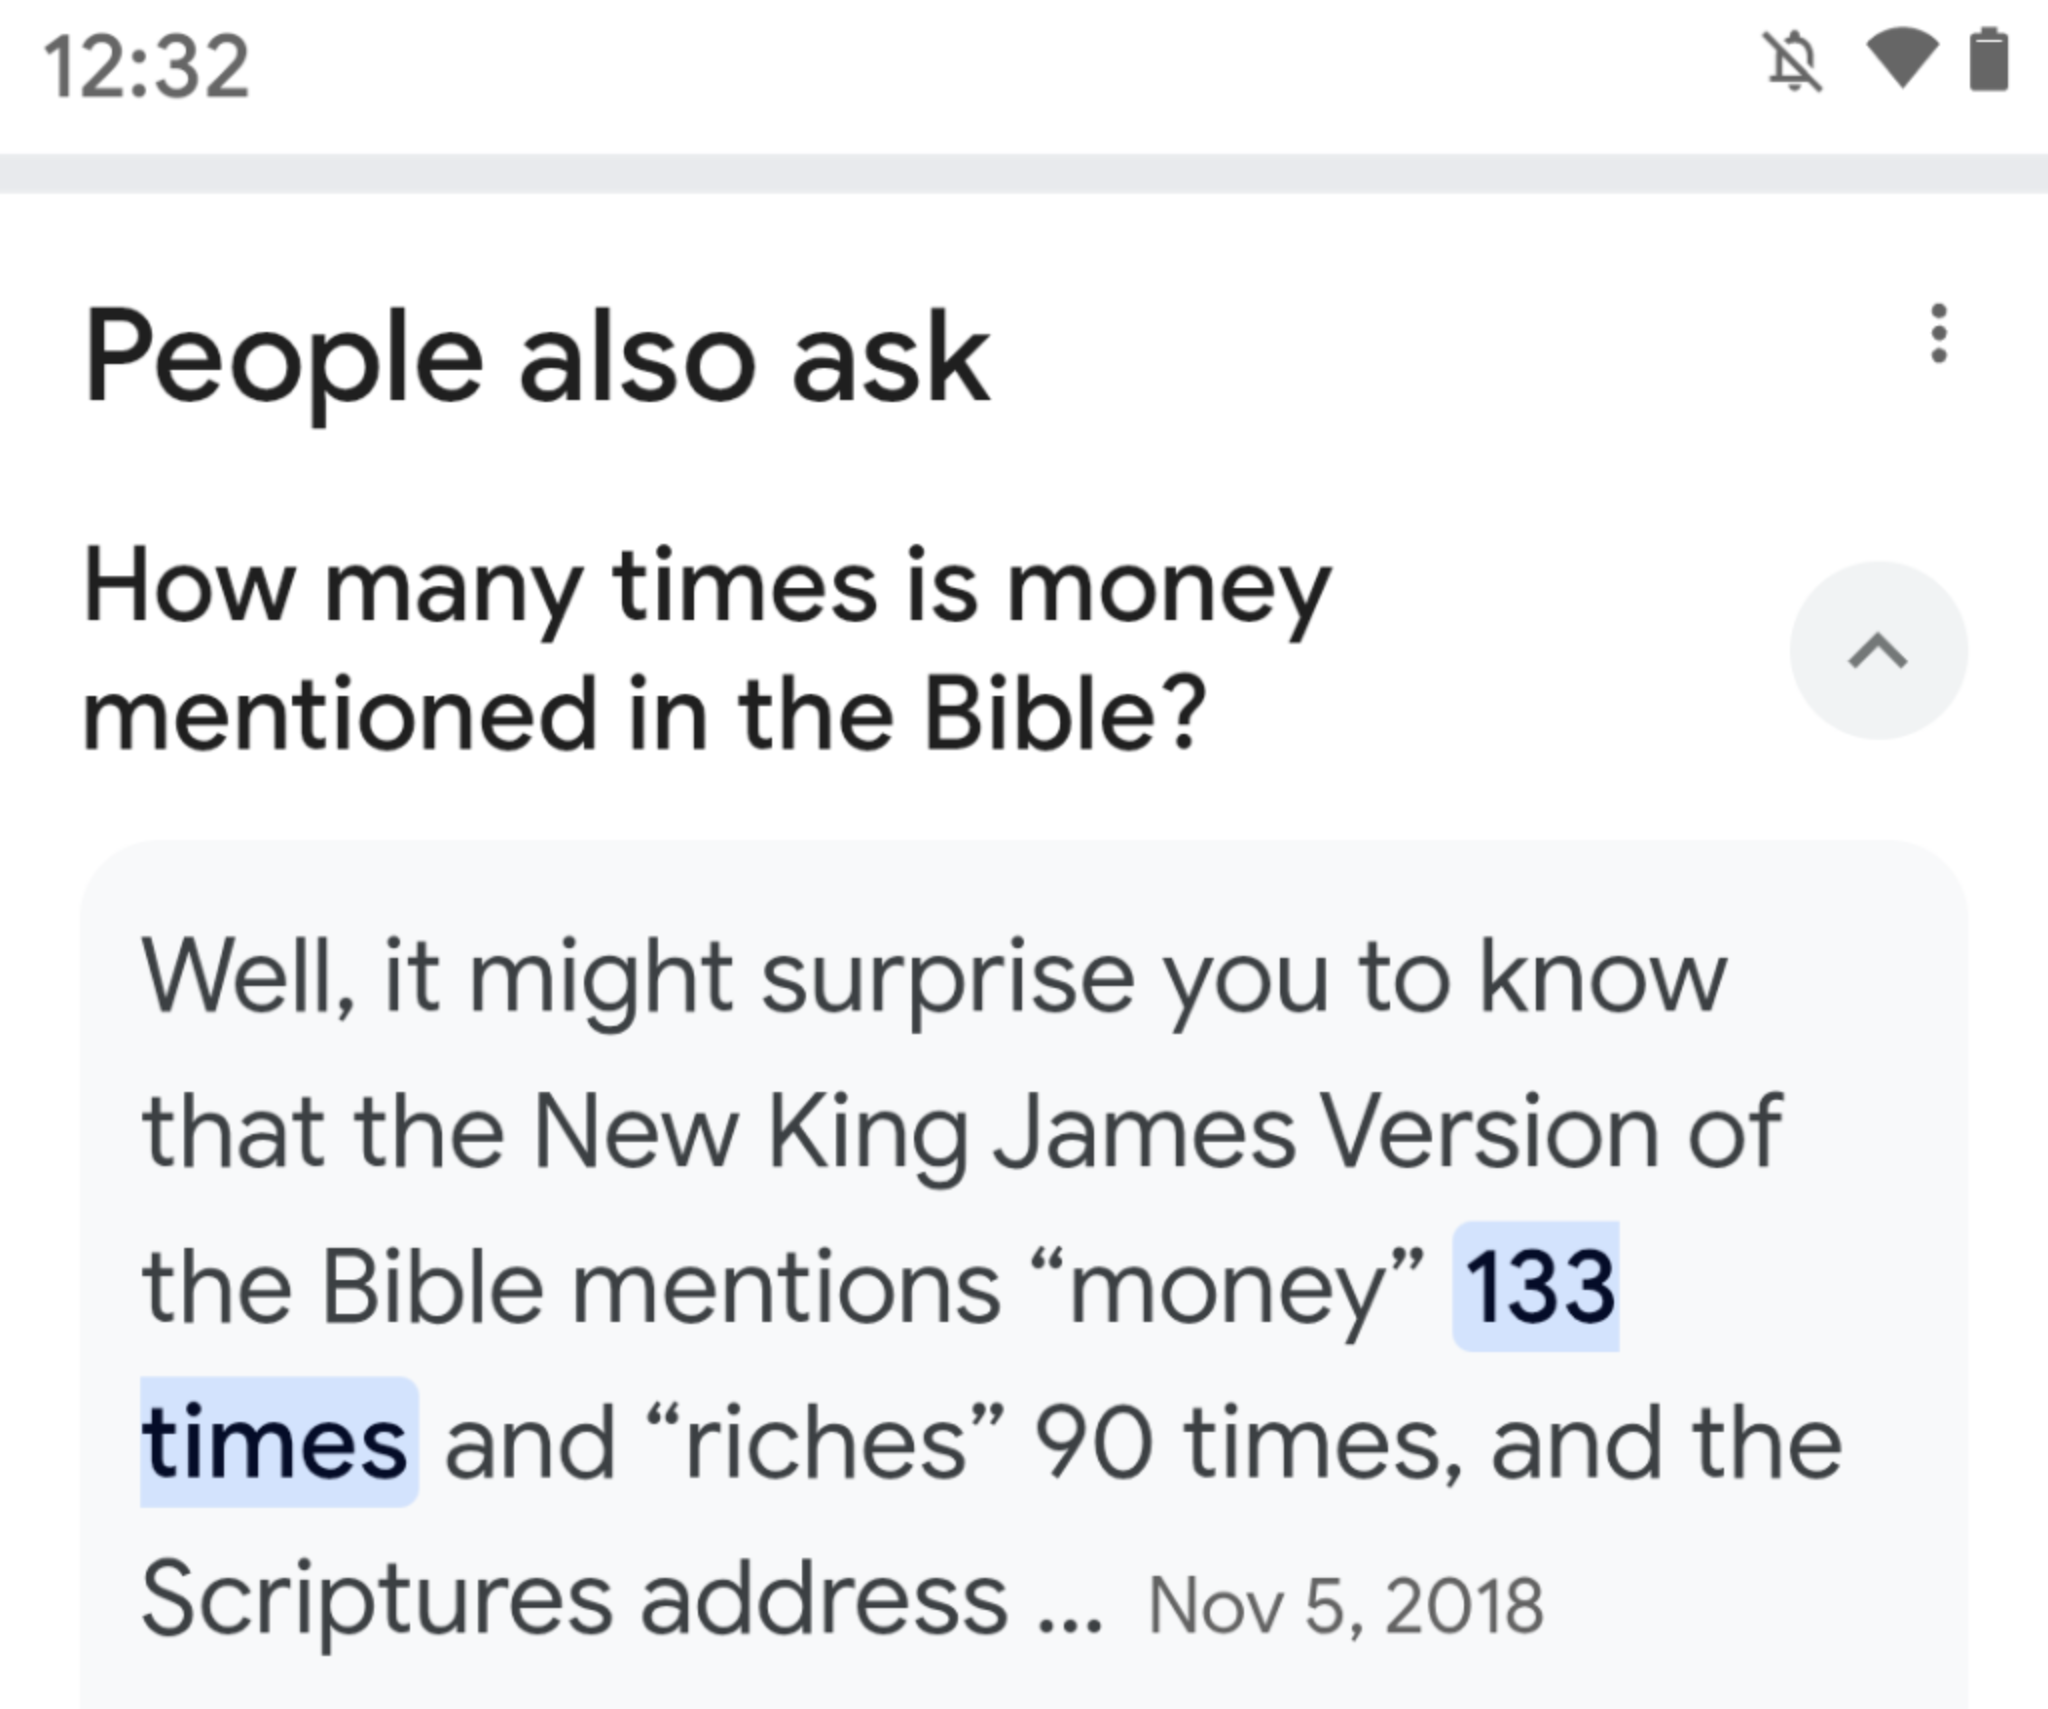Image resolution: width=2048 pixels, height=1709 pixels.
Task: Click the highlighted word "times"
Action: [276, 1442]
